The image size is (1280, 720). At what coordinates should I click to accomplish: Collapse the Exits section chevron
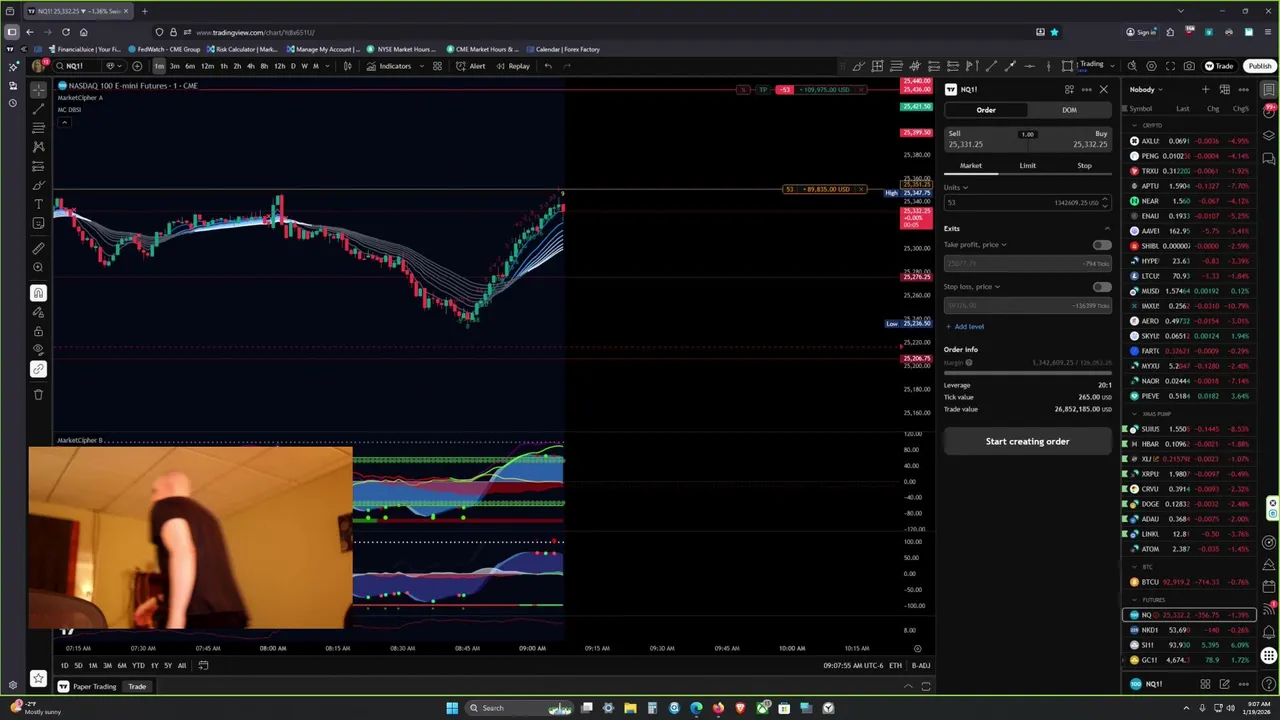point(1106,229)
